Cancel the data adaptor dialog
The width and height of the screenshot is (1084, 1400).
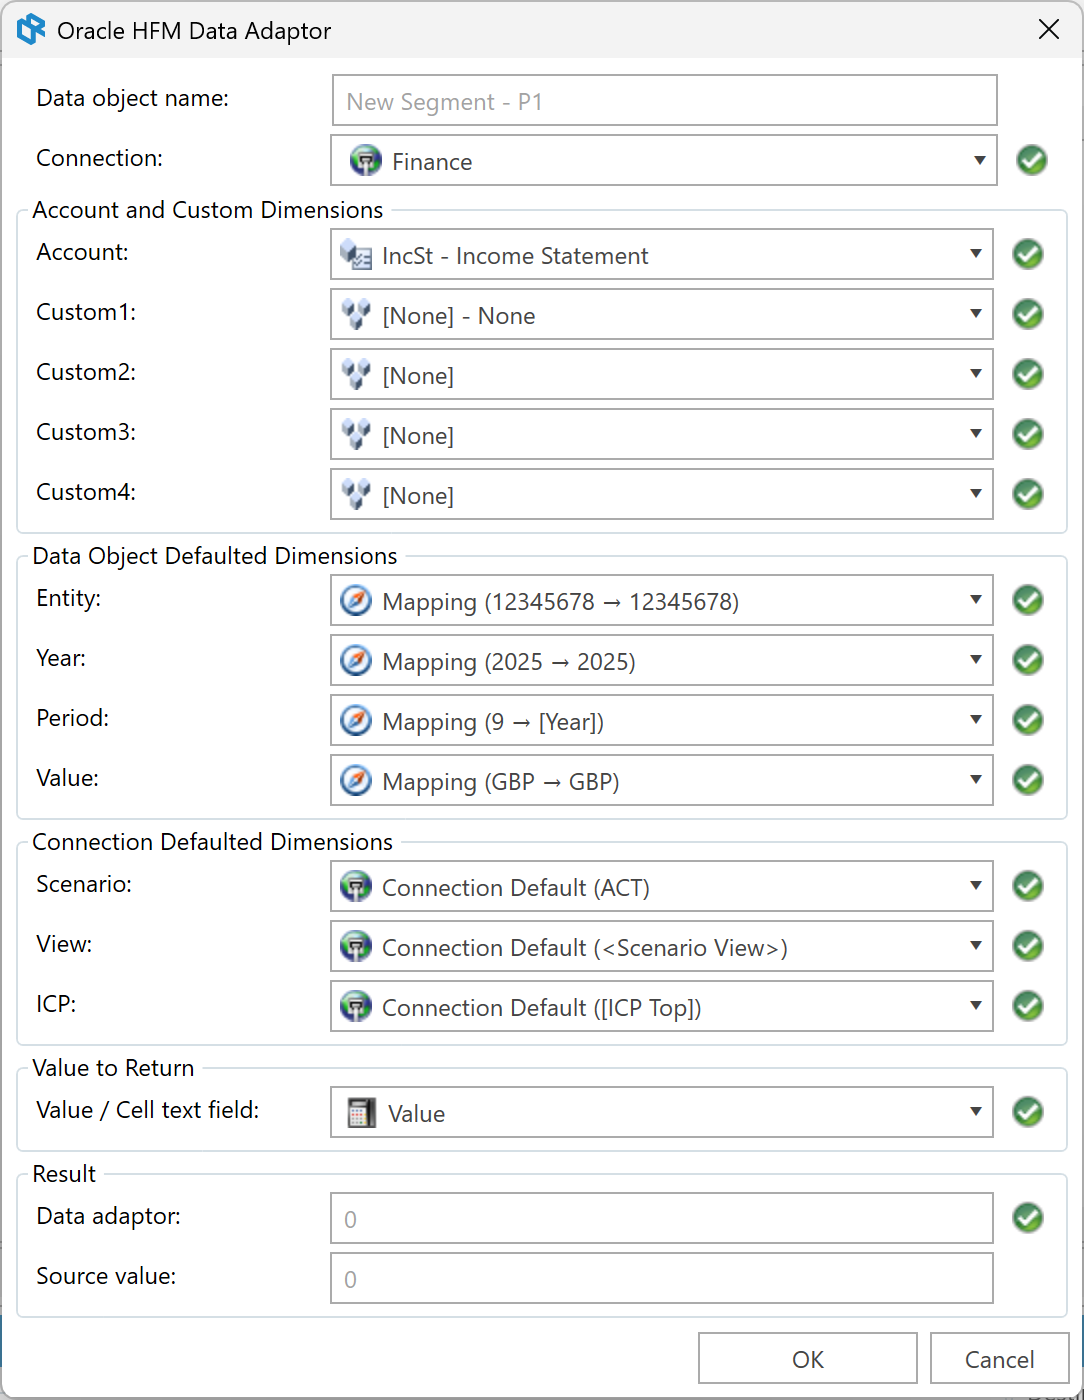point(999,1359)
